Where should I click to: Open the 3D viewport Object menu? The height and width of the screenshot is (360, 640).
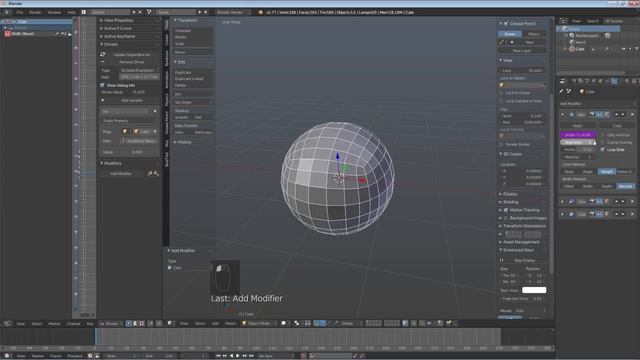(x=230, y=323)
